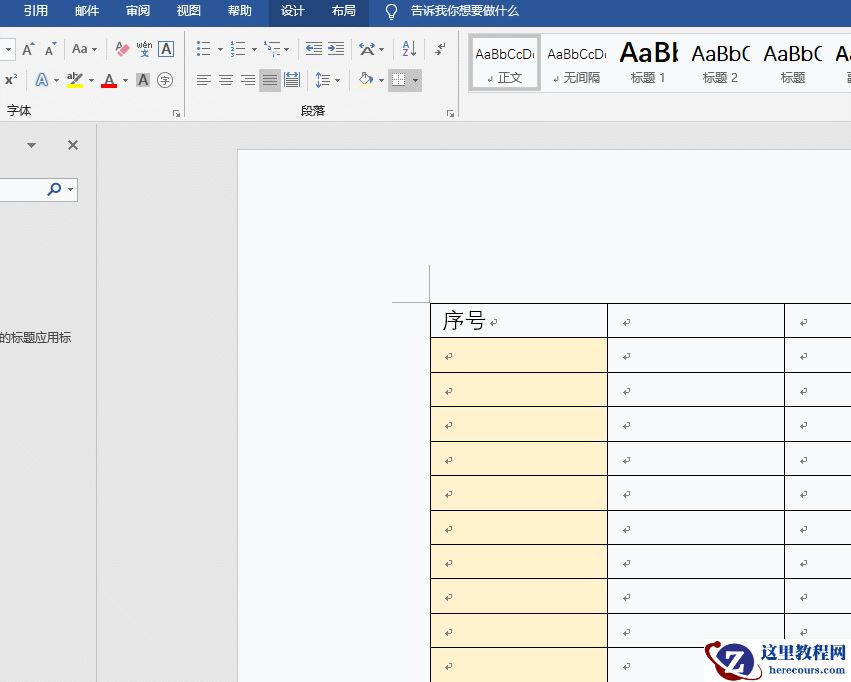Image resolution: width=851 pixels, height=682 pixels.
Task: Start a numbered list
Action: click(238, 49)
